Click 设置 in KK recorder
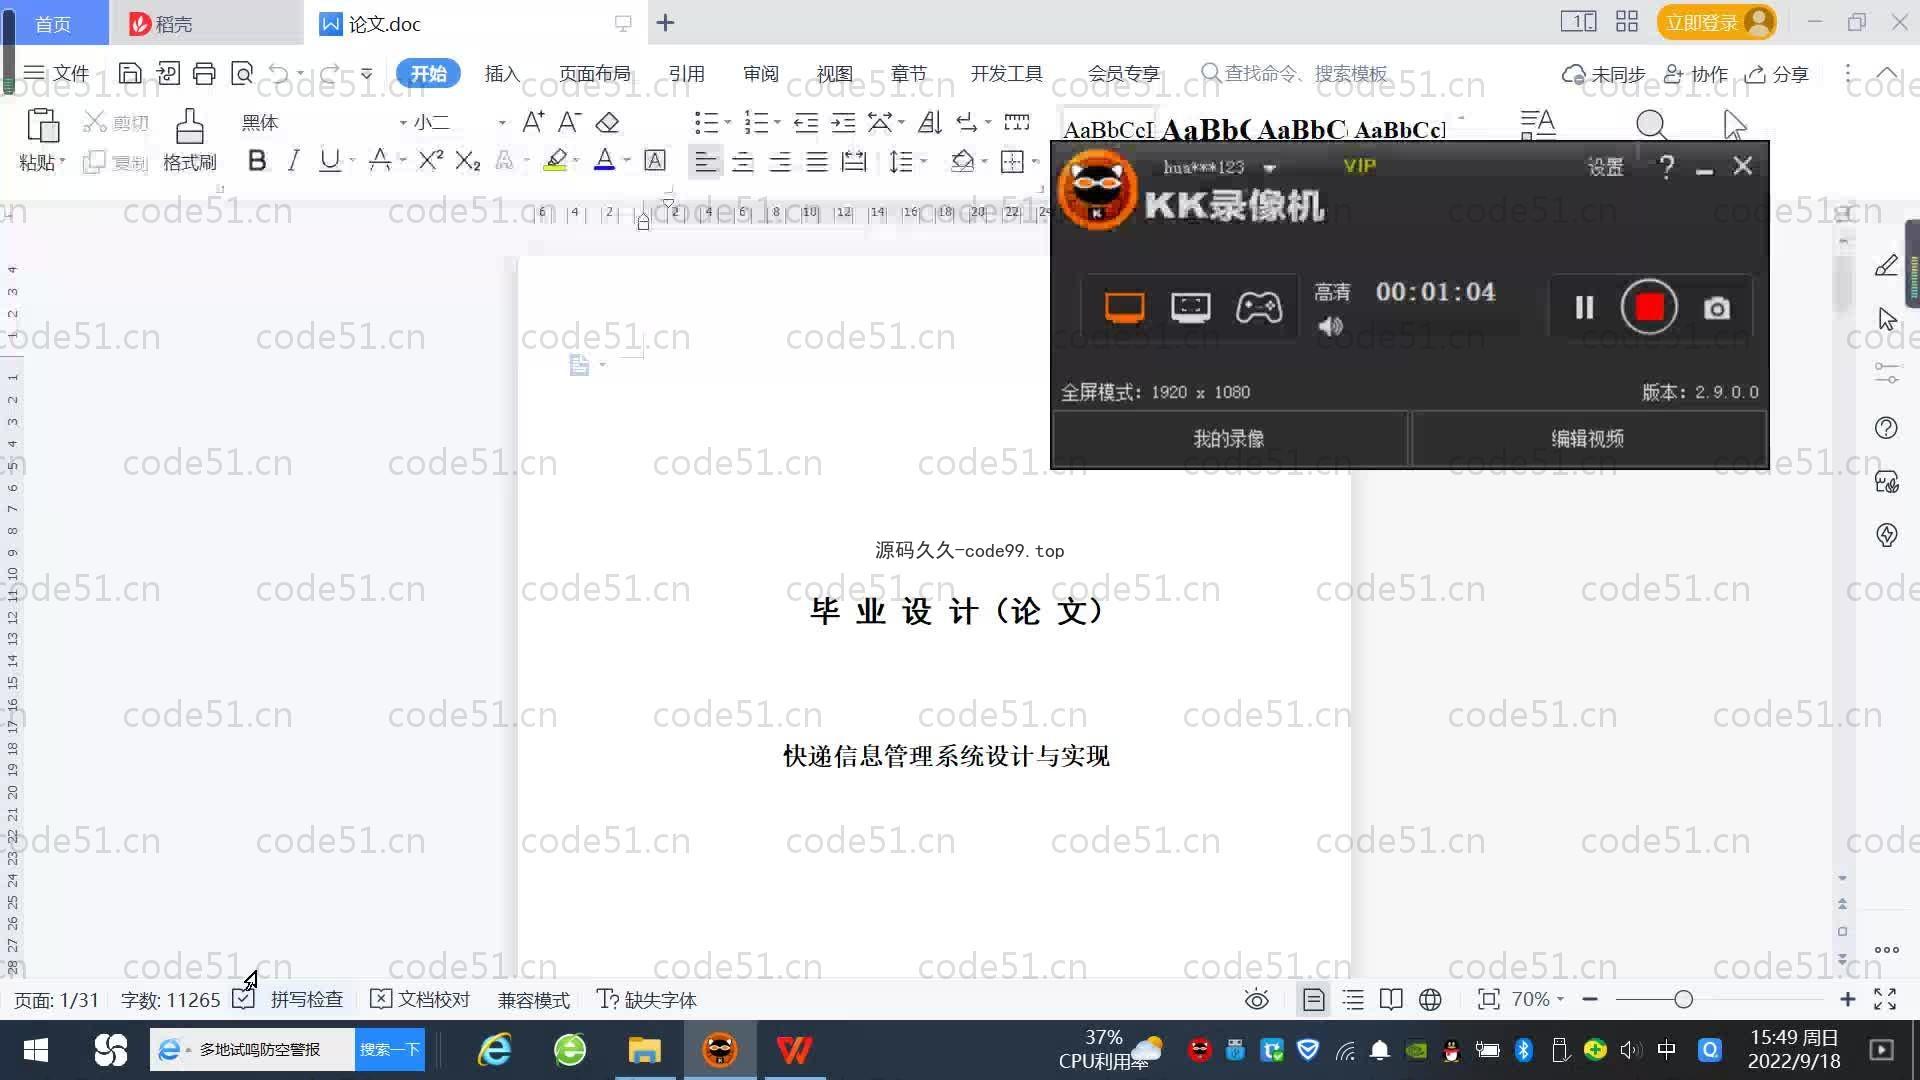 click(x=1605, y=167)
